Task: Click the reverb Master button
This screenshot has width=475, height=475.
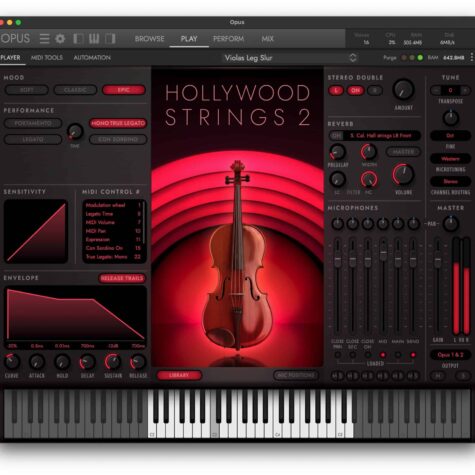Action: [403, 152]
